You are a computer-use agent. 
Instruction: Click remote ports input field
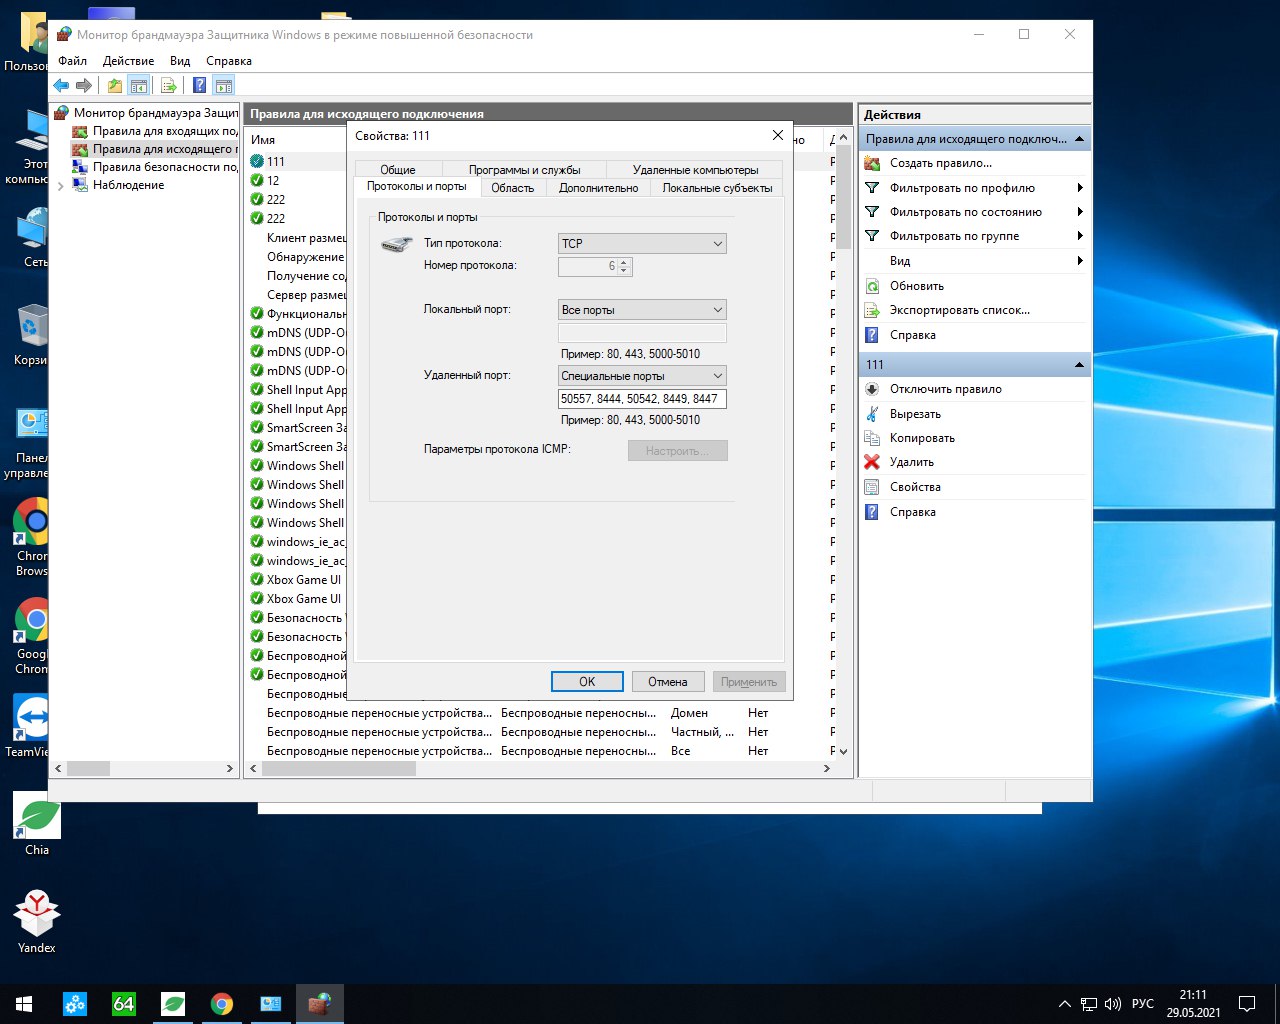click(x=642, y=398)
